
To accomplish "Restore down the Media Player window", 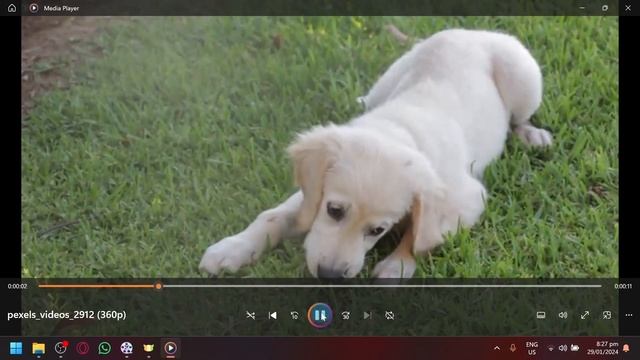I will 605,8.
